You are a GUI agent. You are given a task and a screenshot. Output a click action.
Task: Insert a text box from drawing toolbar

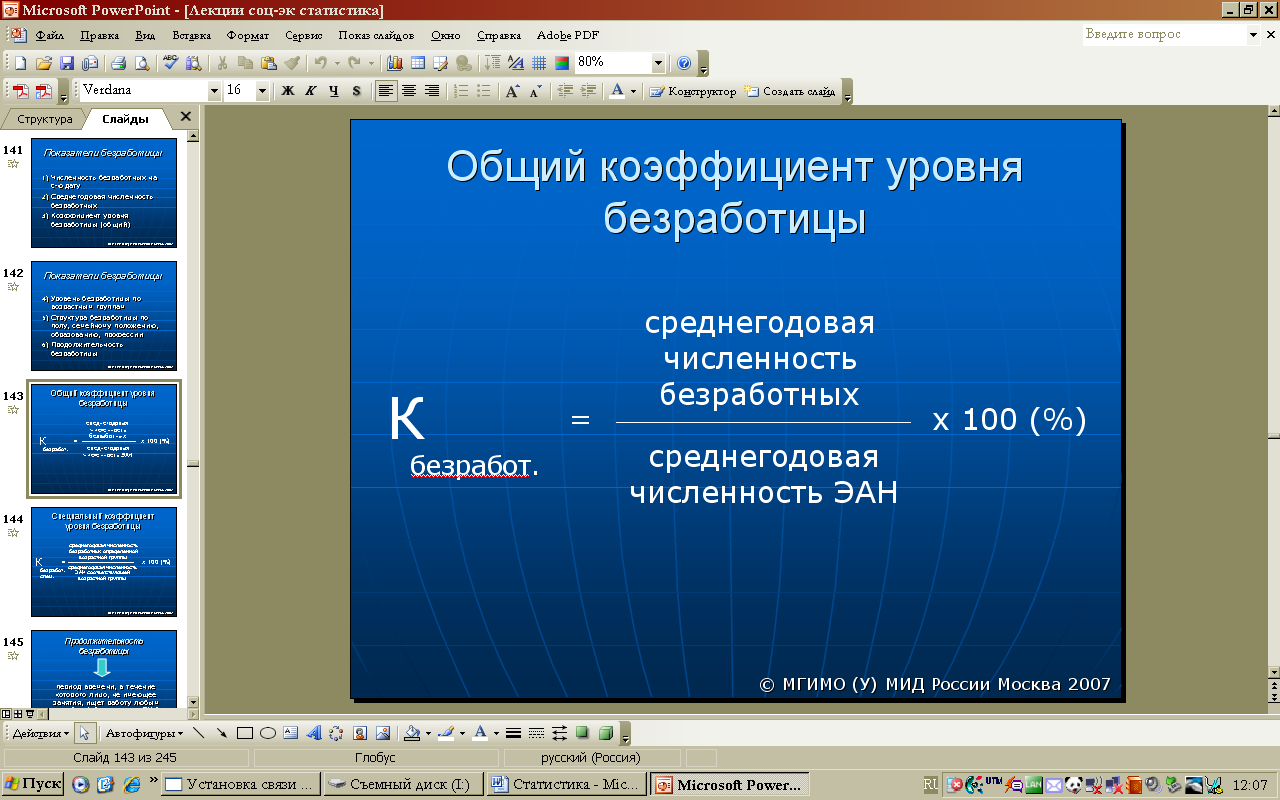(x=290, y=733)
